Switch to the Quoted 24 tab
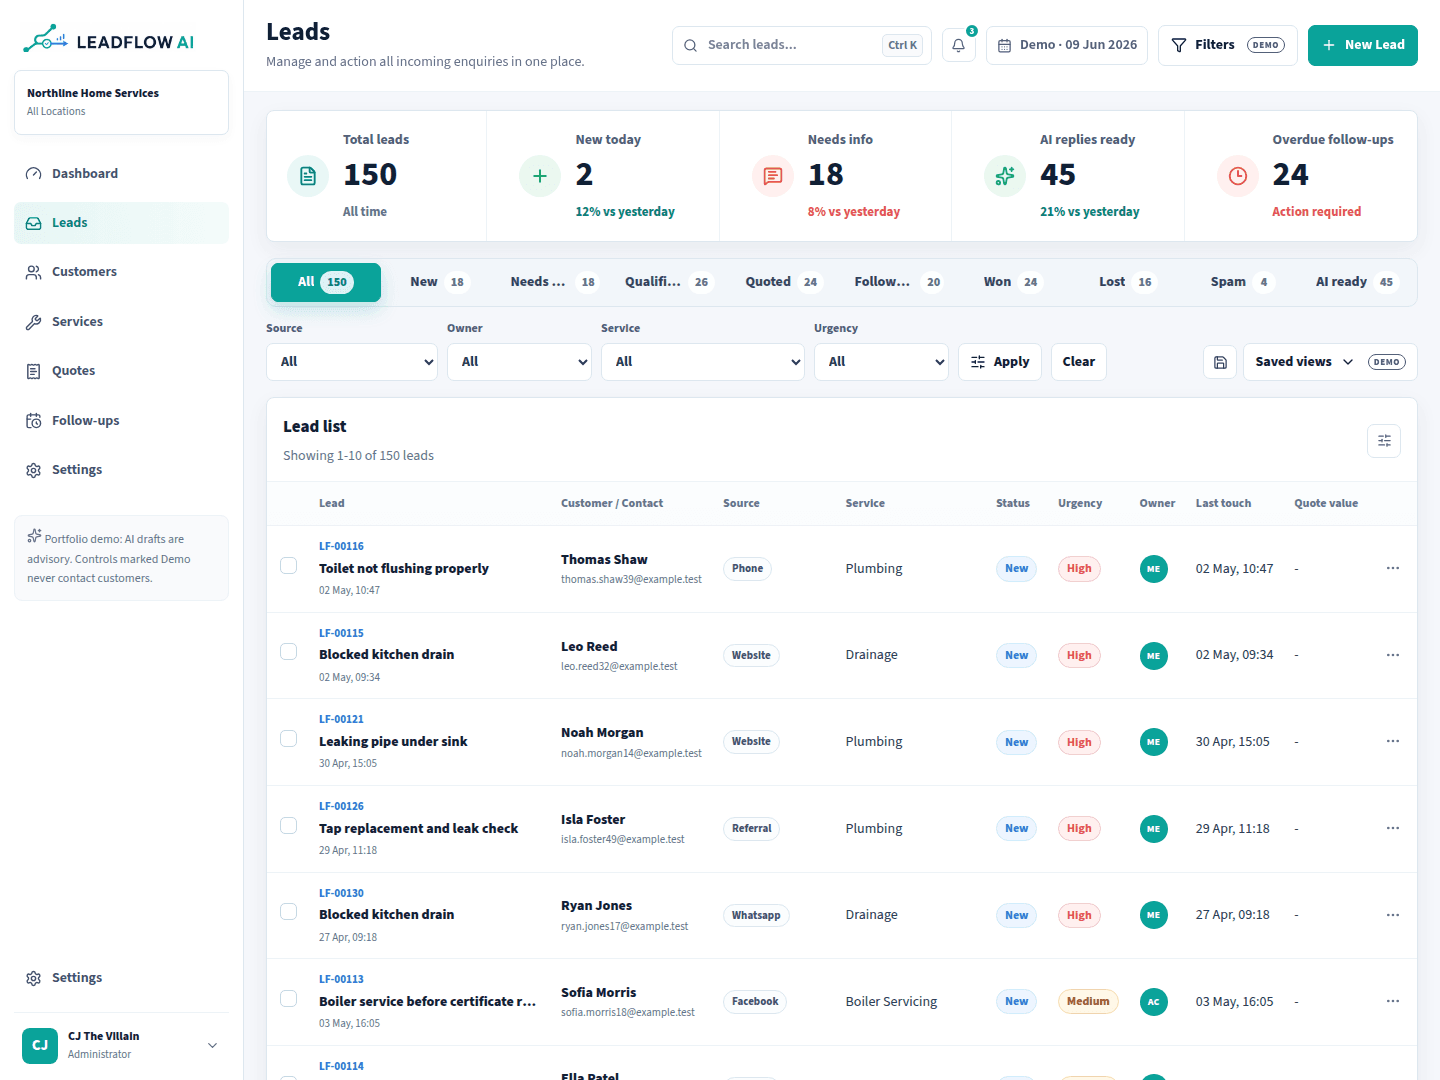The image size is (1440, 1080). click(x=782, y=282)
